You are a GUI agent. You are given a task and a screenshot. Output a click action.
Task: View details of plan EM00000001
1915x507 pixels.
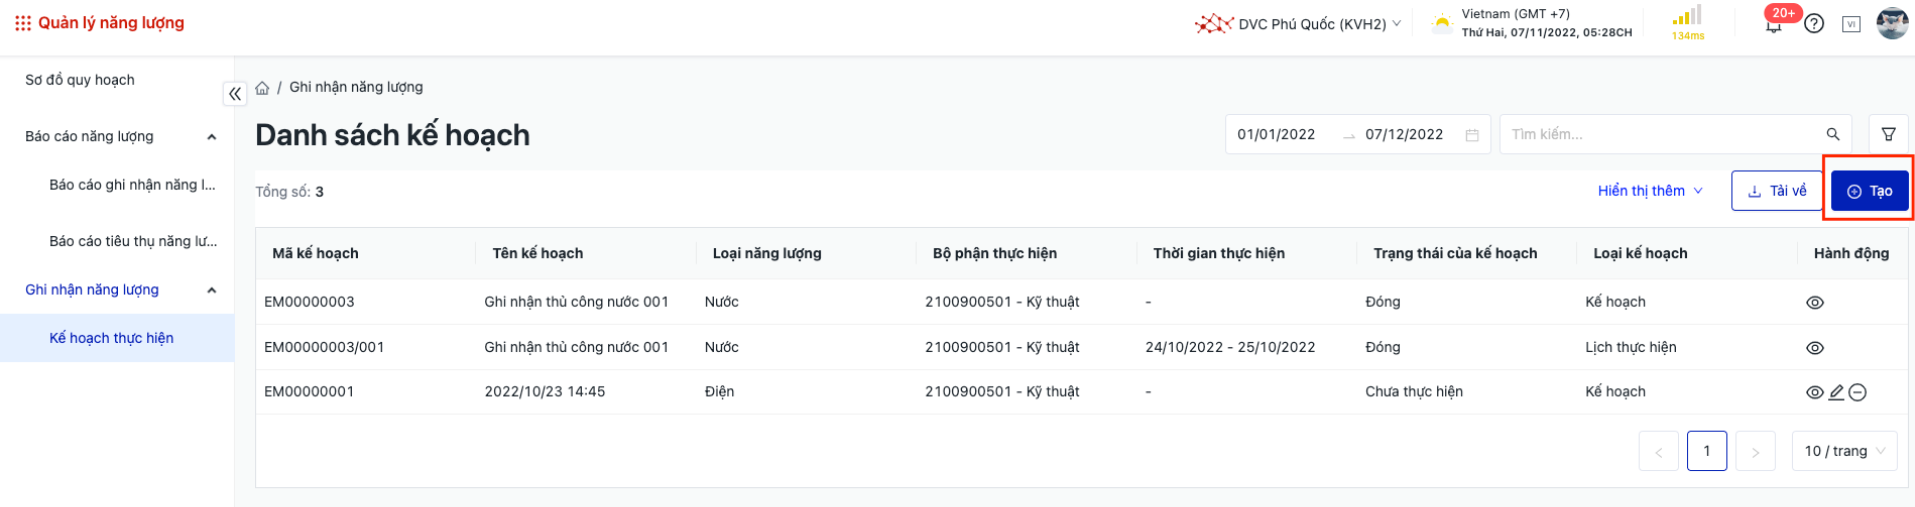click(1814, 392)
